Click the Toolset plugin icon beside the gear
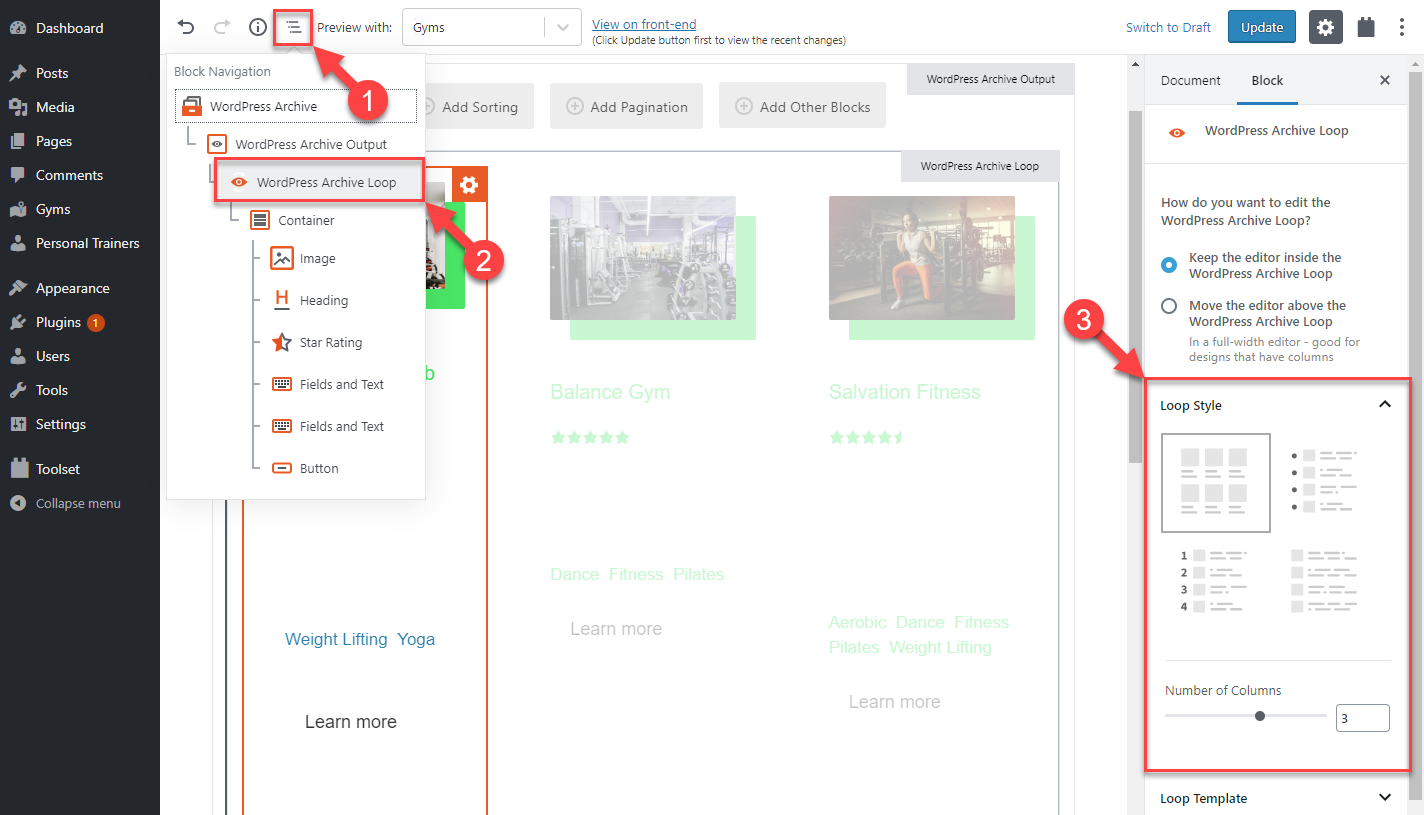 click(x=1366, y=27)
